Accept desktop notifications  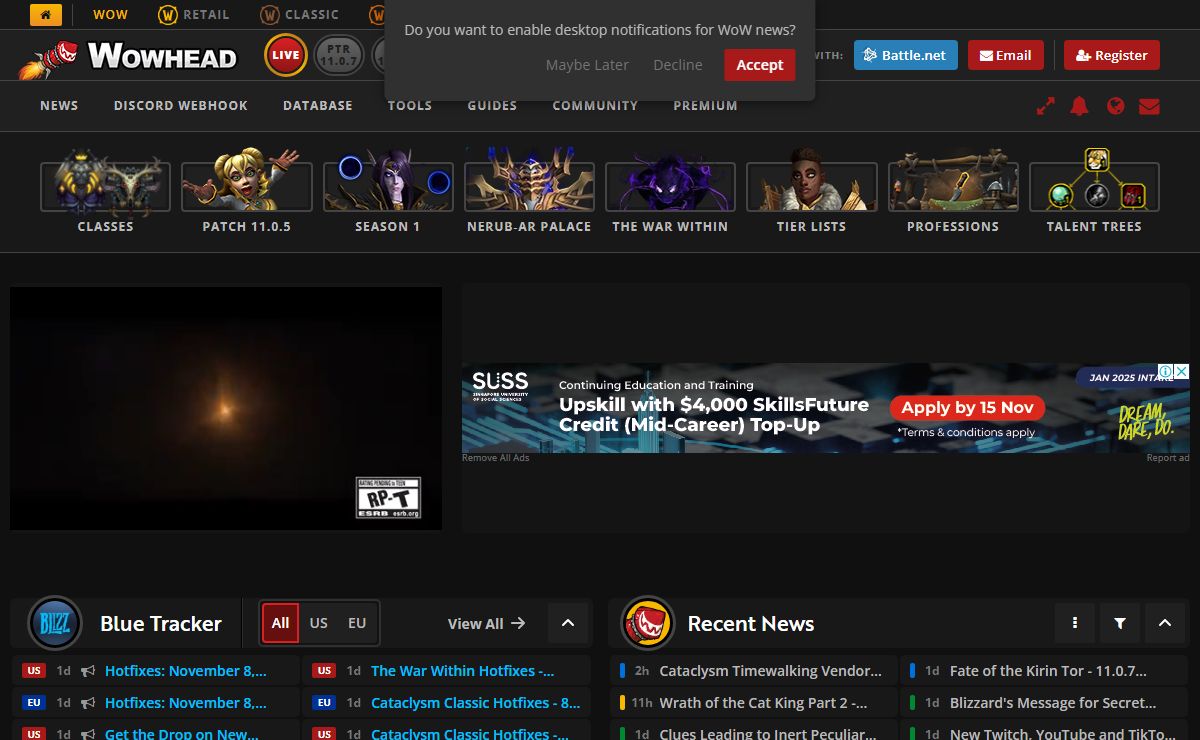[x=760, y=65]
